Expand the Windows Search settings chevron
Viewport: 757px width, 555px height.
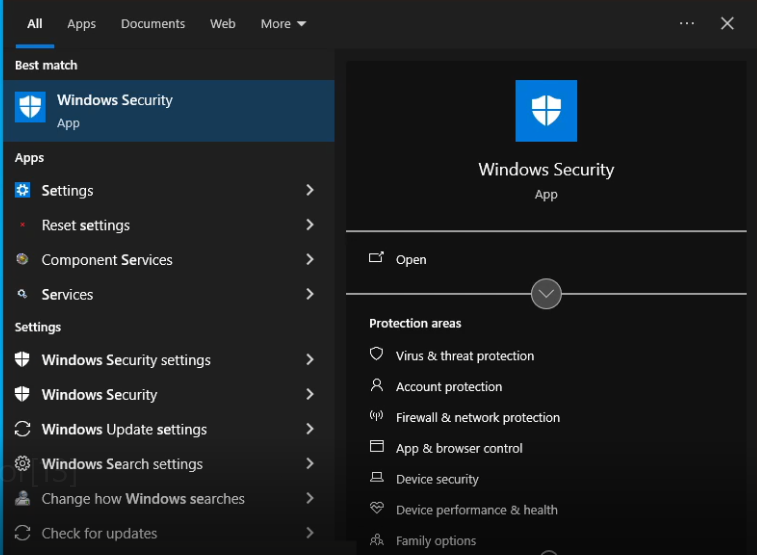(310, 464)
